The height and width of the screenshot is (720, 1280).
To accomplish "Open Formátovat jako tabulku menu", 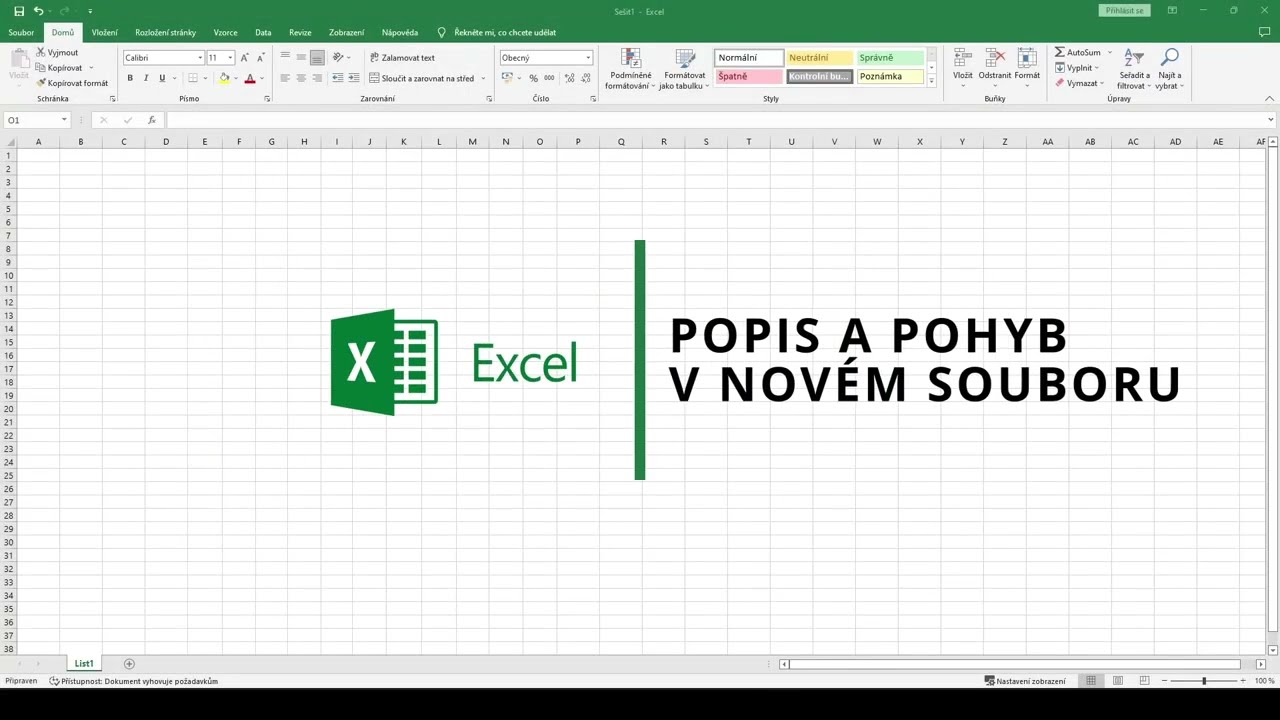I will click(684, 68).
